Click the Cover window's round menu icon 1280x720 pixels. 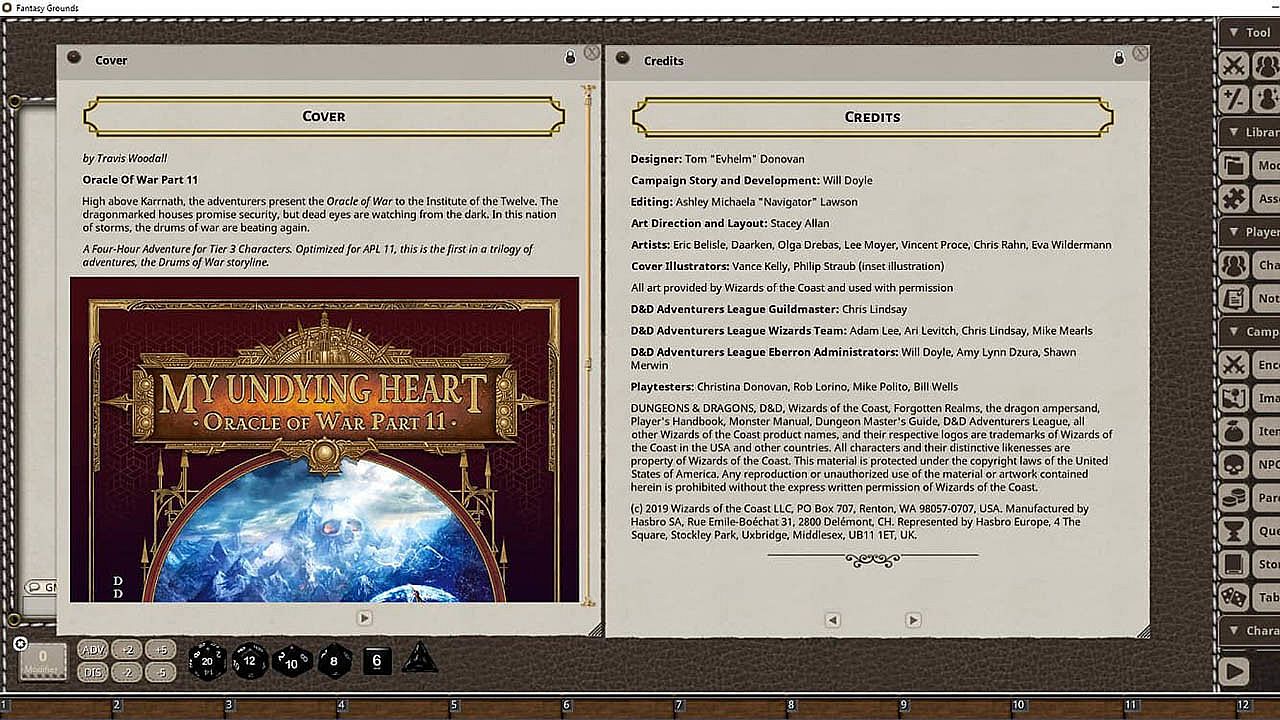pos(74,58)
